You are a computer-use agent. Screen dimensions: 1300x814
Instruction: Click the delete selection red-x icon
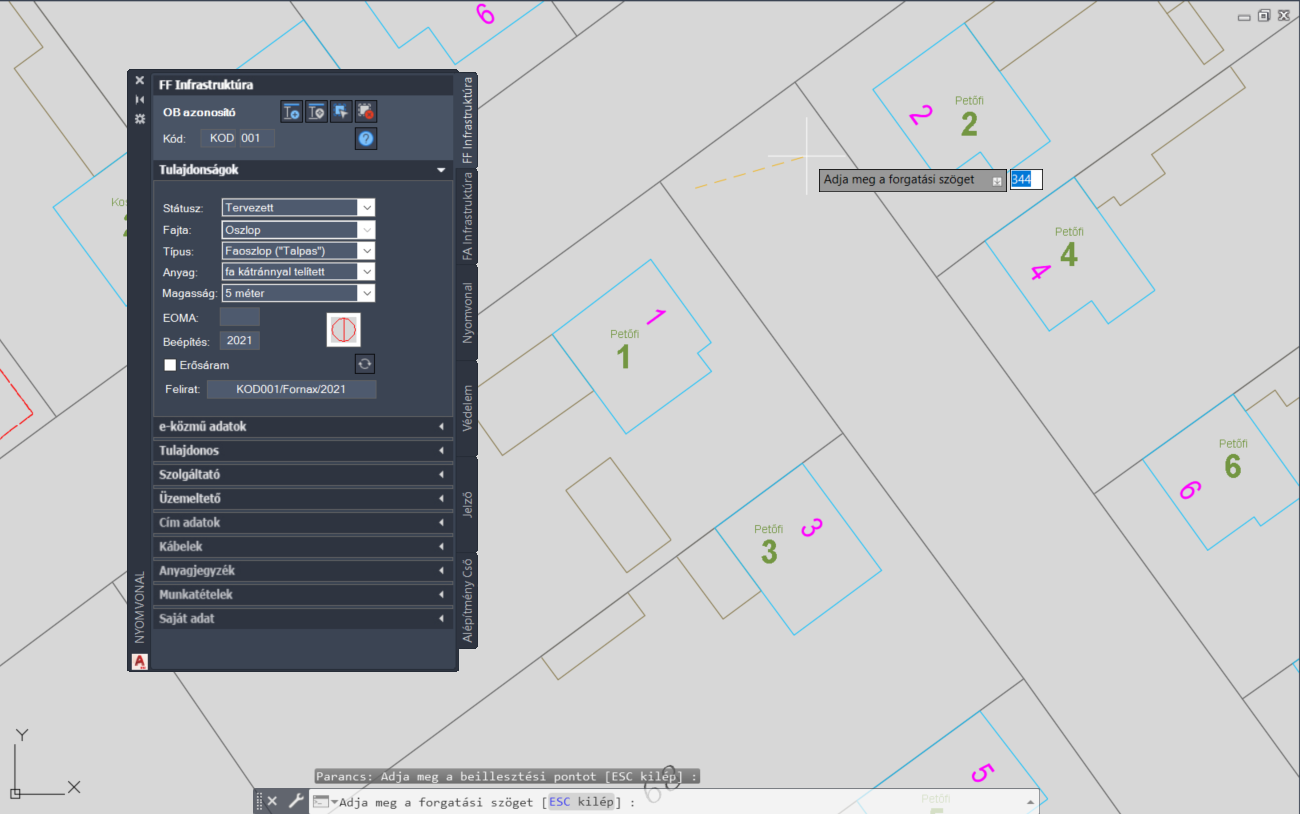pyautogui.click(x=366, y=112)
